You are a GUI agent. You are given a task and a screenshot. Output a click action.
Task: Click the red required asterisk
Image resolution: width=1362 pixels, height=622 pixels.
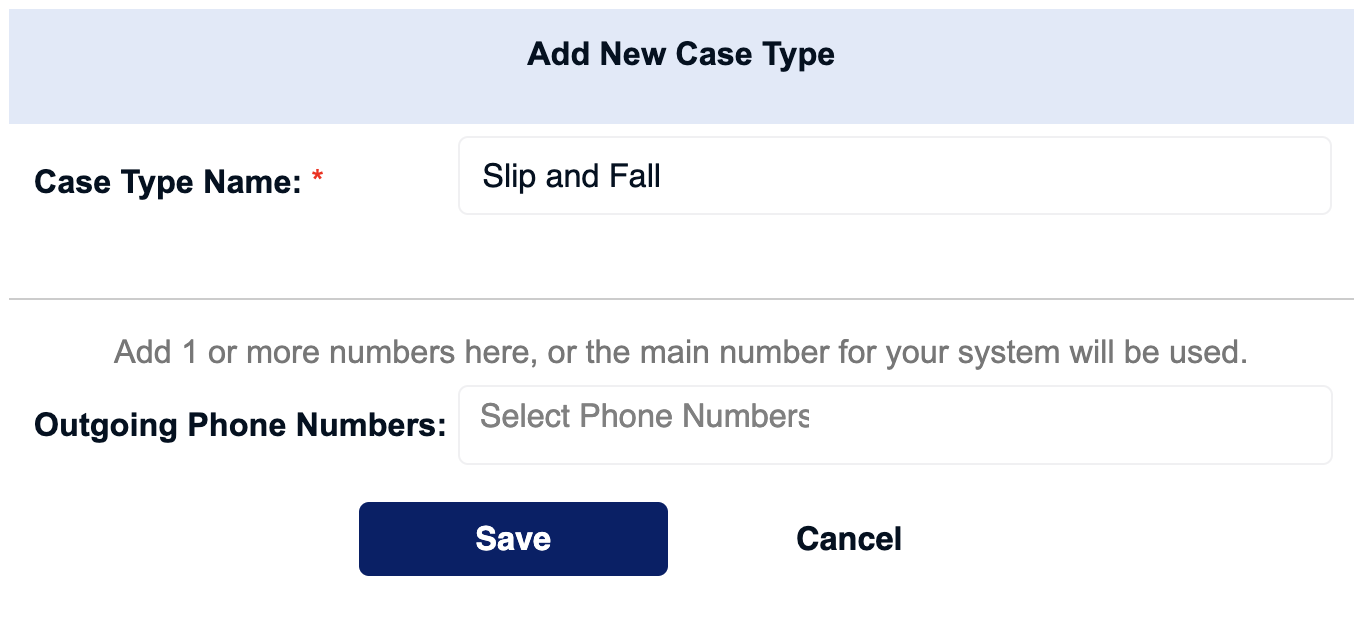tap(318, 178)
